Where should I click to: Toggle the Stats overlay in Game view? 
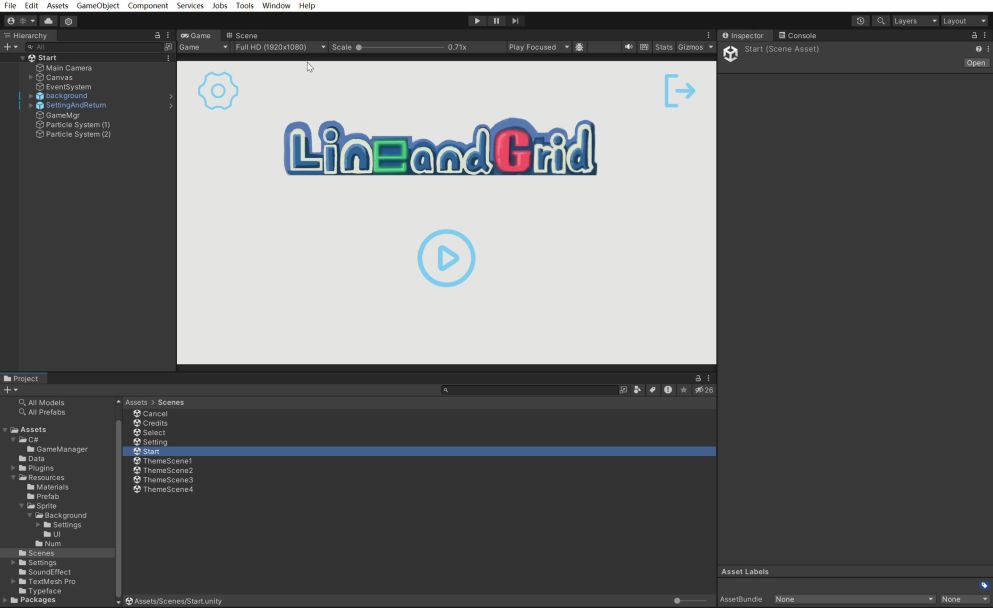click(x=664, y=47)
